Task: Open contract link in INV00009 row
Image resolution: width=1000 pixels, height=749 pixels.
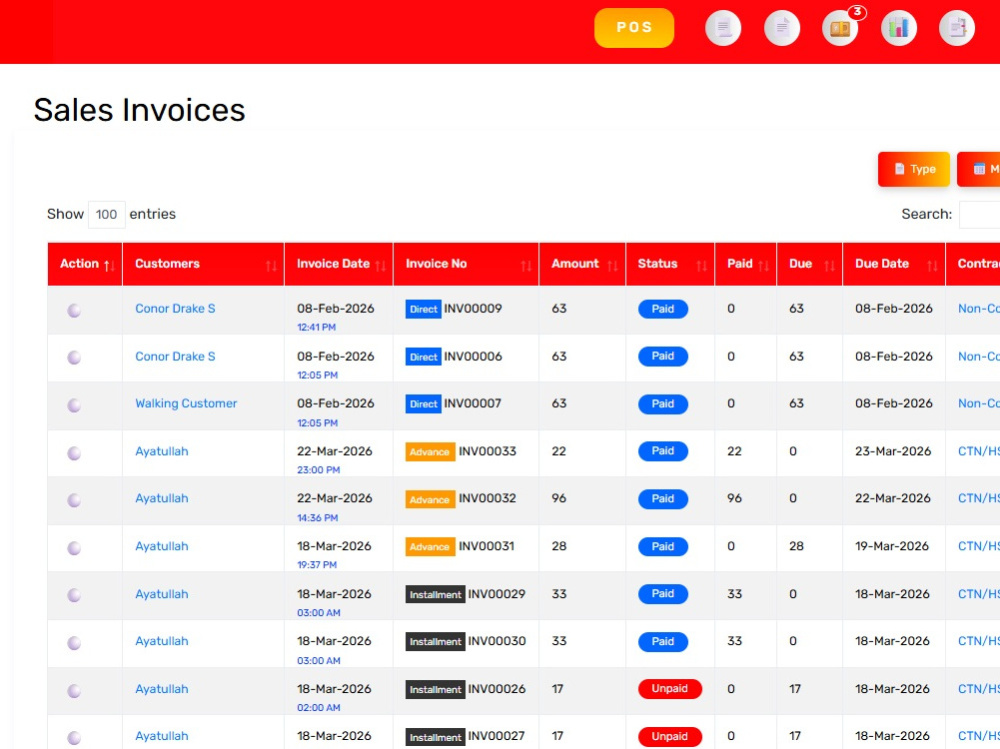Action: pyautogui.click(x=978, y=309)
